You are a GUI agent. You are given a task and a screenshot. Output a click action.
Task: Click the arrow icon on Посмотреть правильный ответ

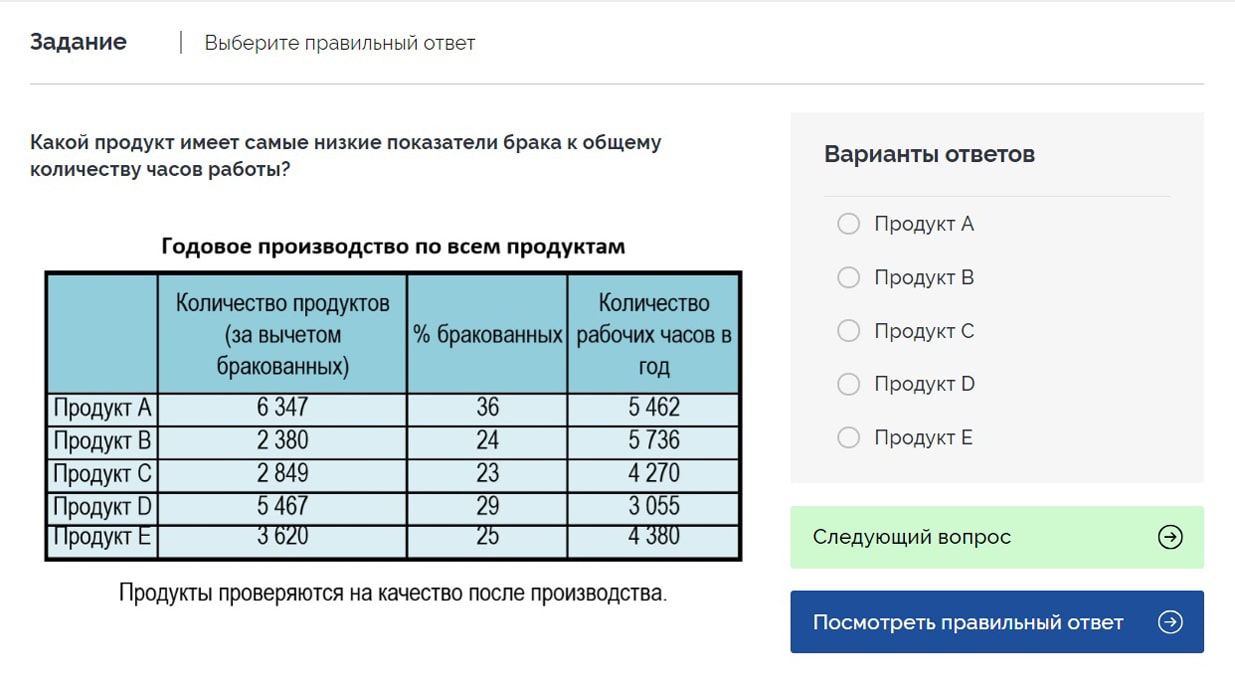[x=1170, y=621]
